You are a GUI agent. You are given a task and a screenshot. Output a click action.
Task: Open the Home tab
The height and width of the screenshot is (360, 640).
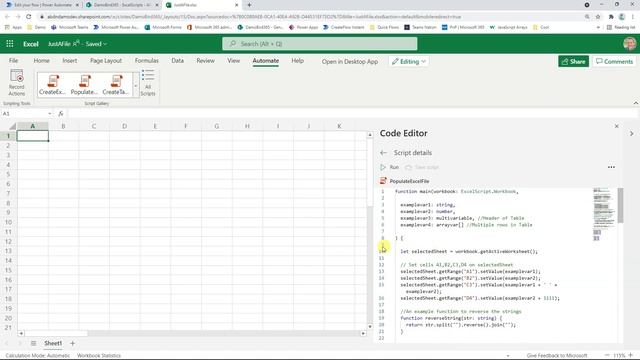click(x=42, y=60)
